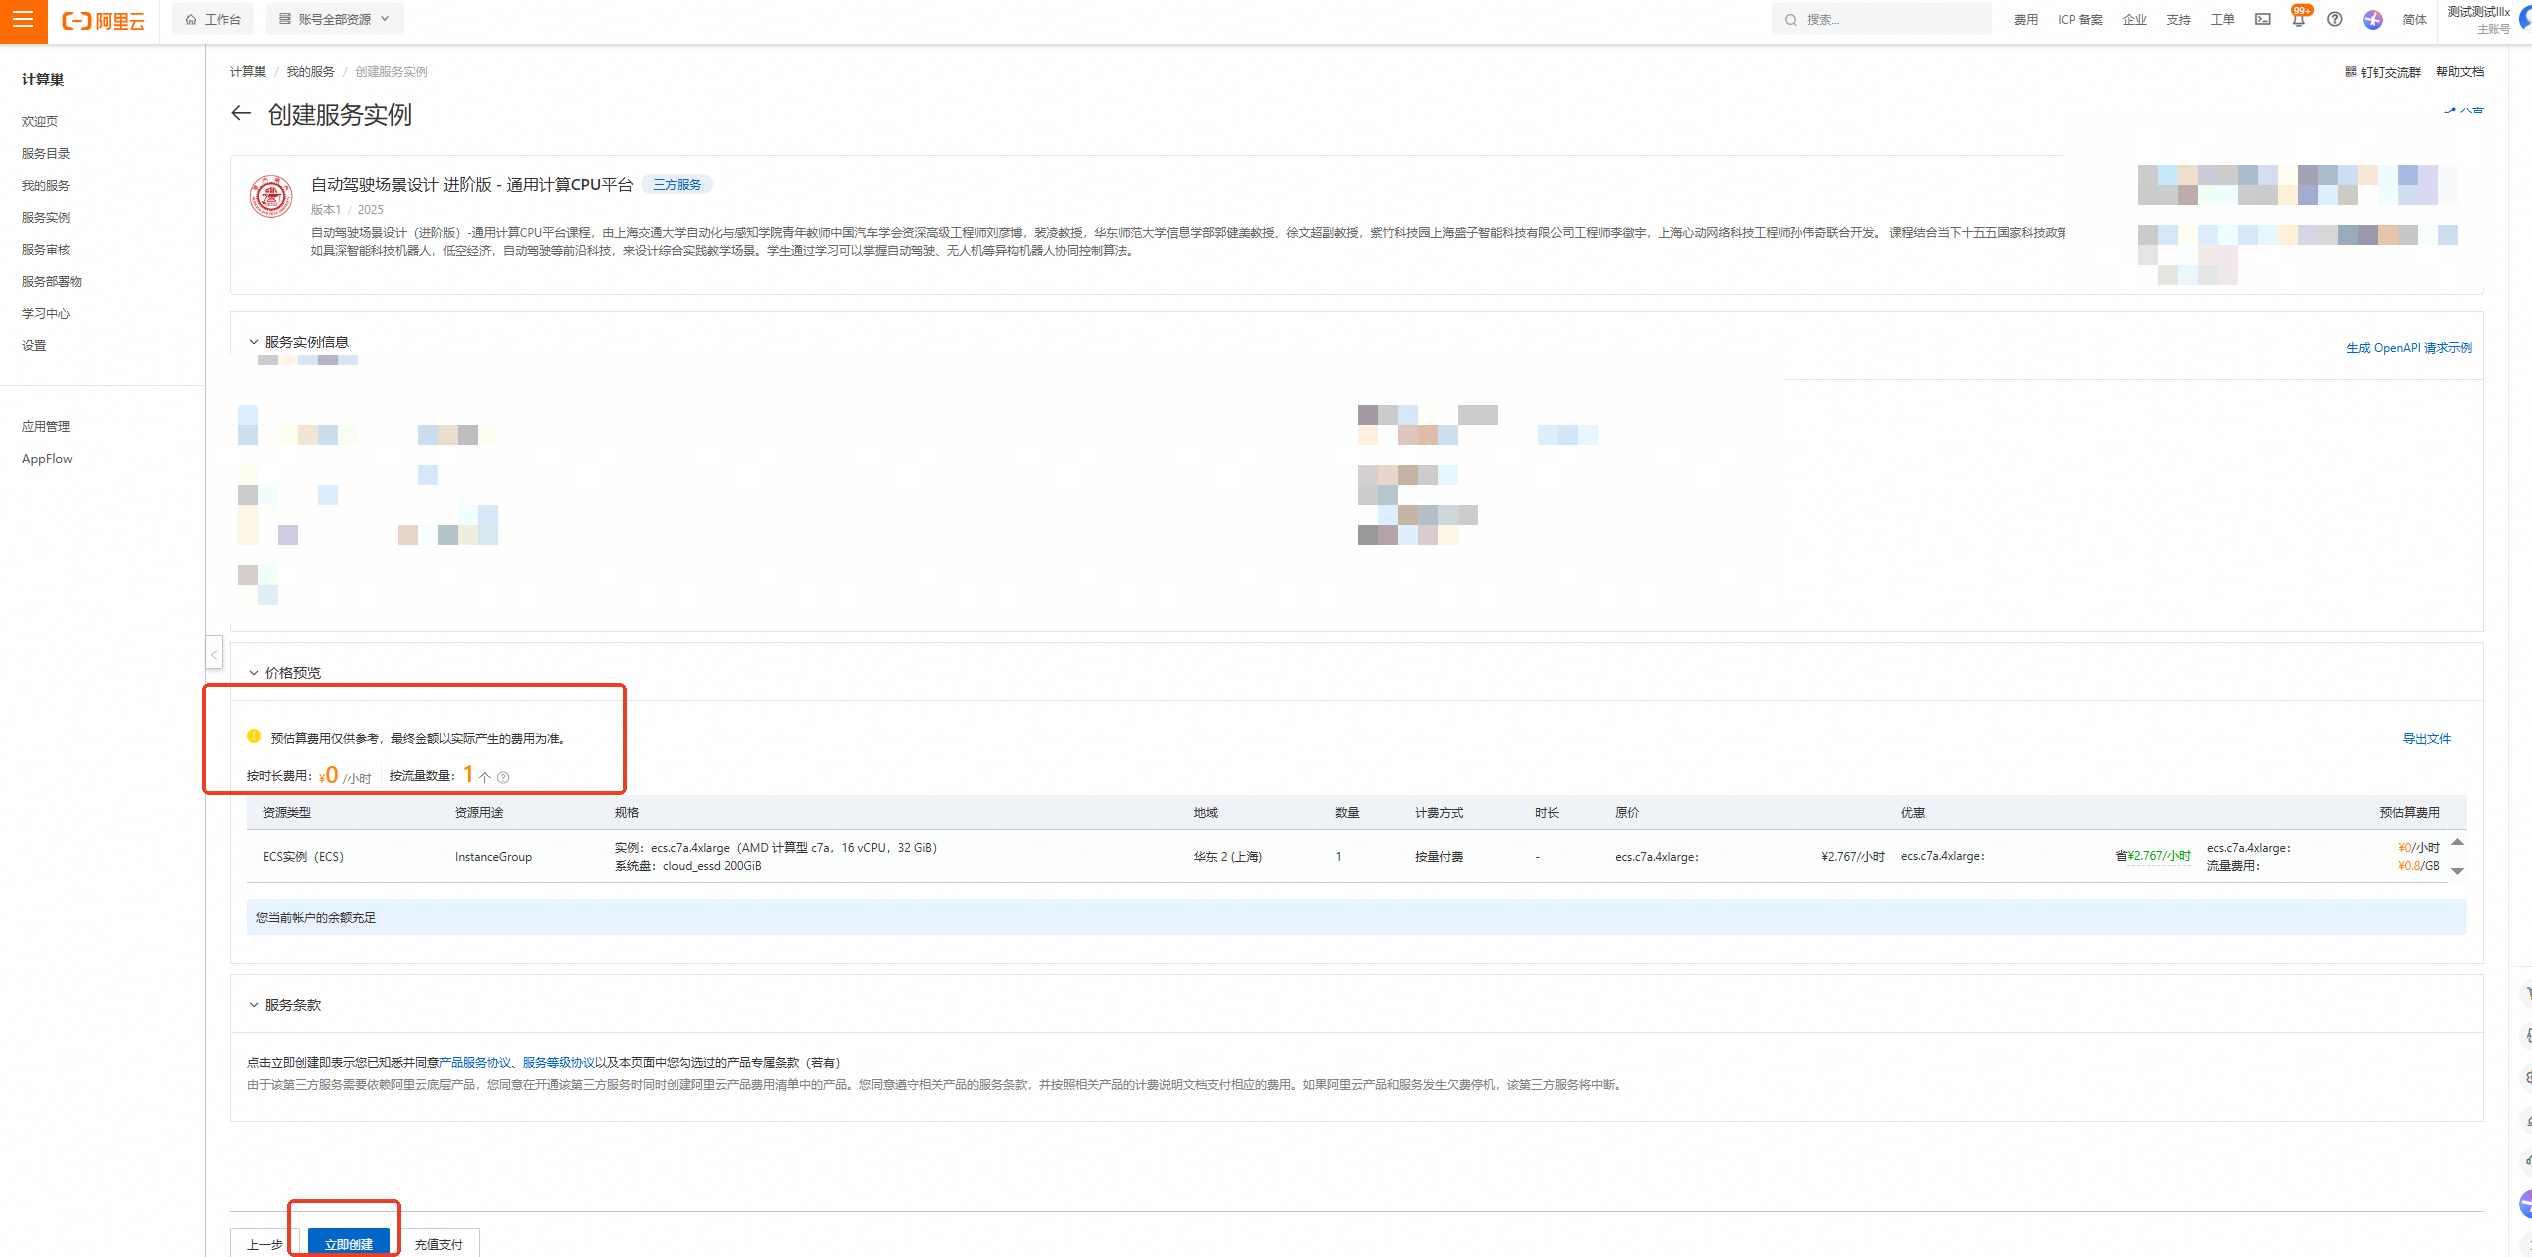Collapse the 价格预览 section
This screenshot has height=1257, width=2532.
[x=253, y=673]
